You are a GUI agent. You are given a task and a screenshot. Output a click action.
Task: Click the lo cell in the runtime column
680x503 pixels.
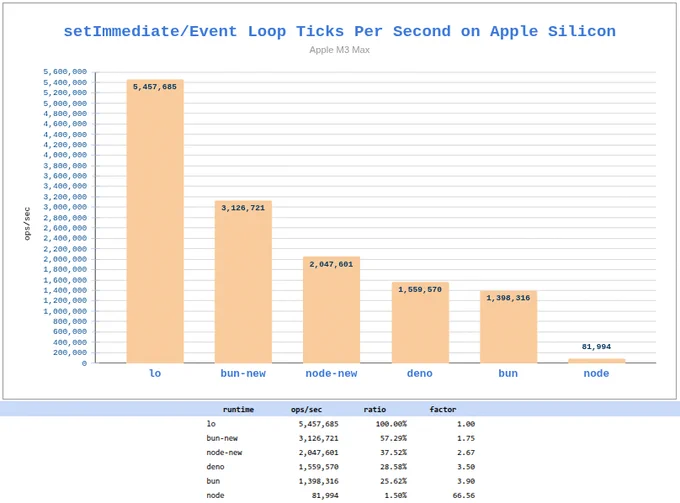point(211,424)
